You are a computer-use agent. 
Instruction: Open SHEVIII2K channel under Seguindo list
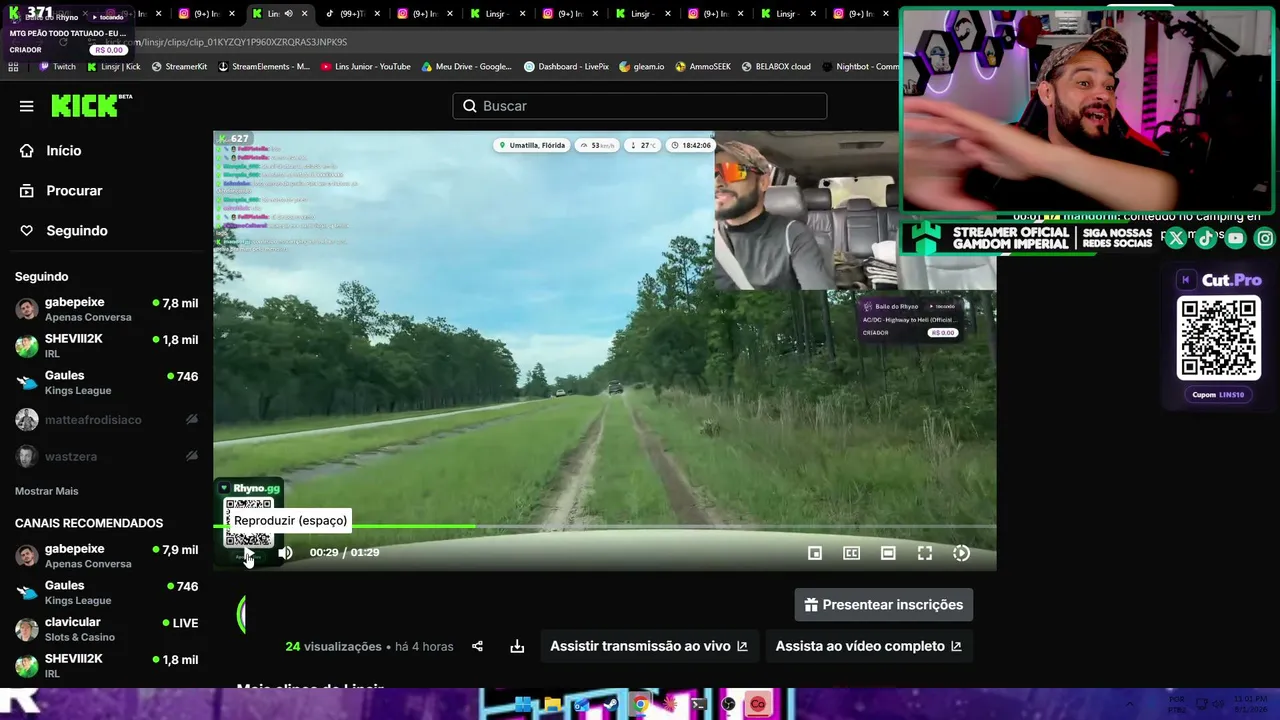106,346
